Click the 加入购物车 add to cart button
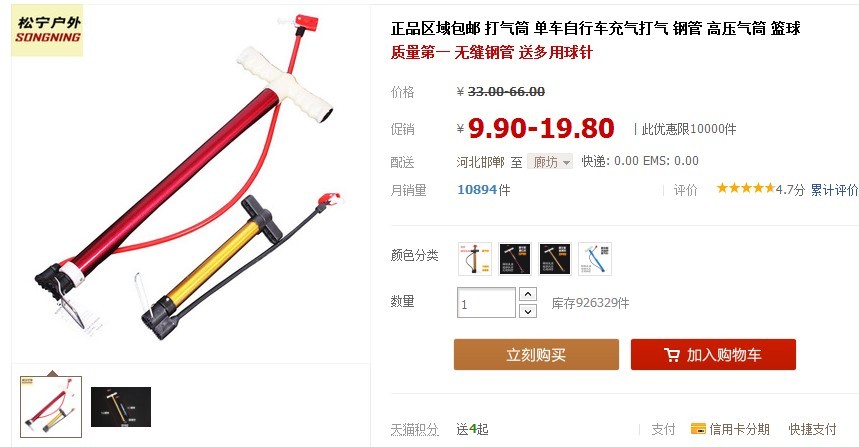The height and width of the screenshot is (447, 859). click(x=713, y=354)
